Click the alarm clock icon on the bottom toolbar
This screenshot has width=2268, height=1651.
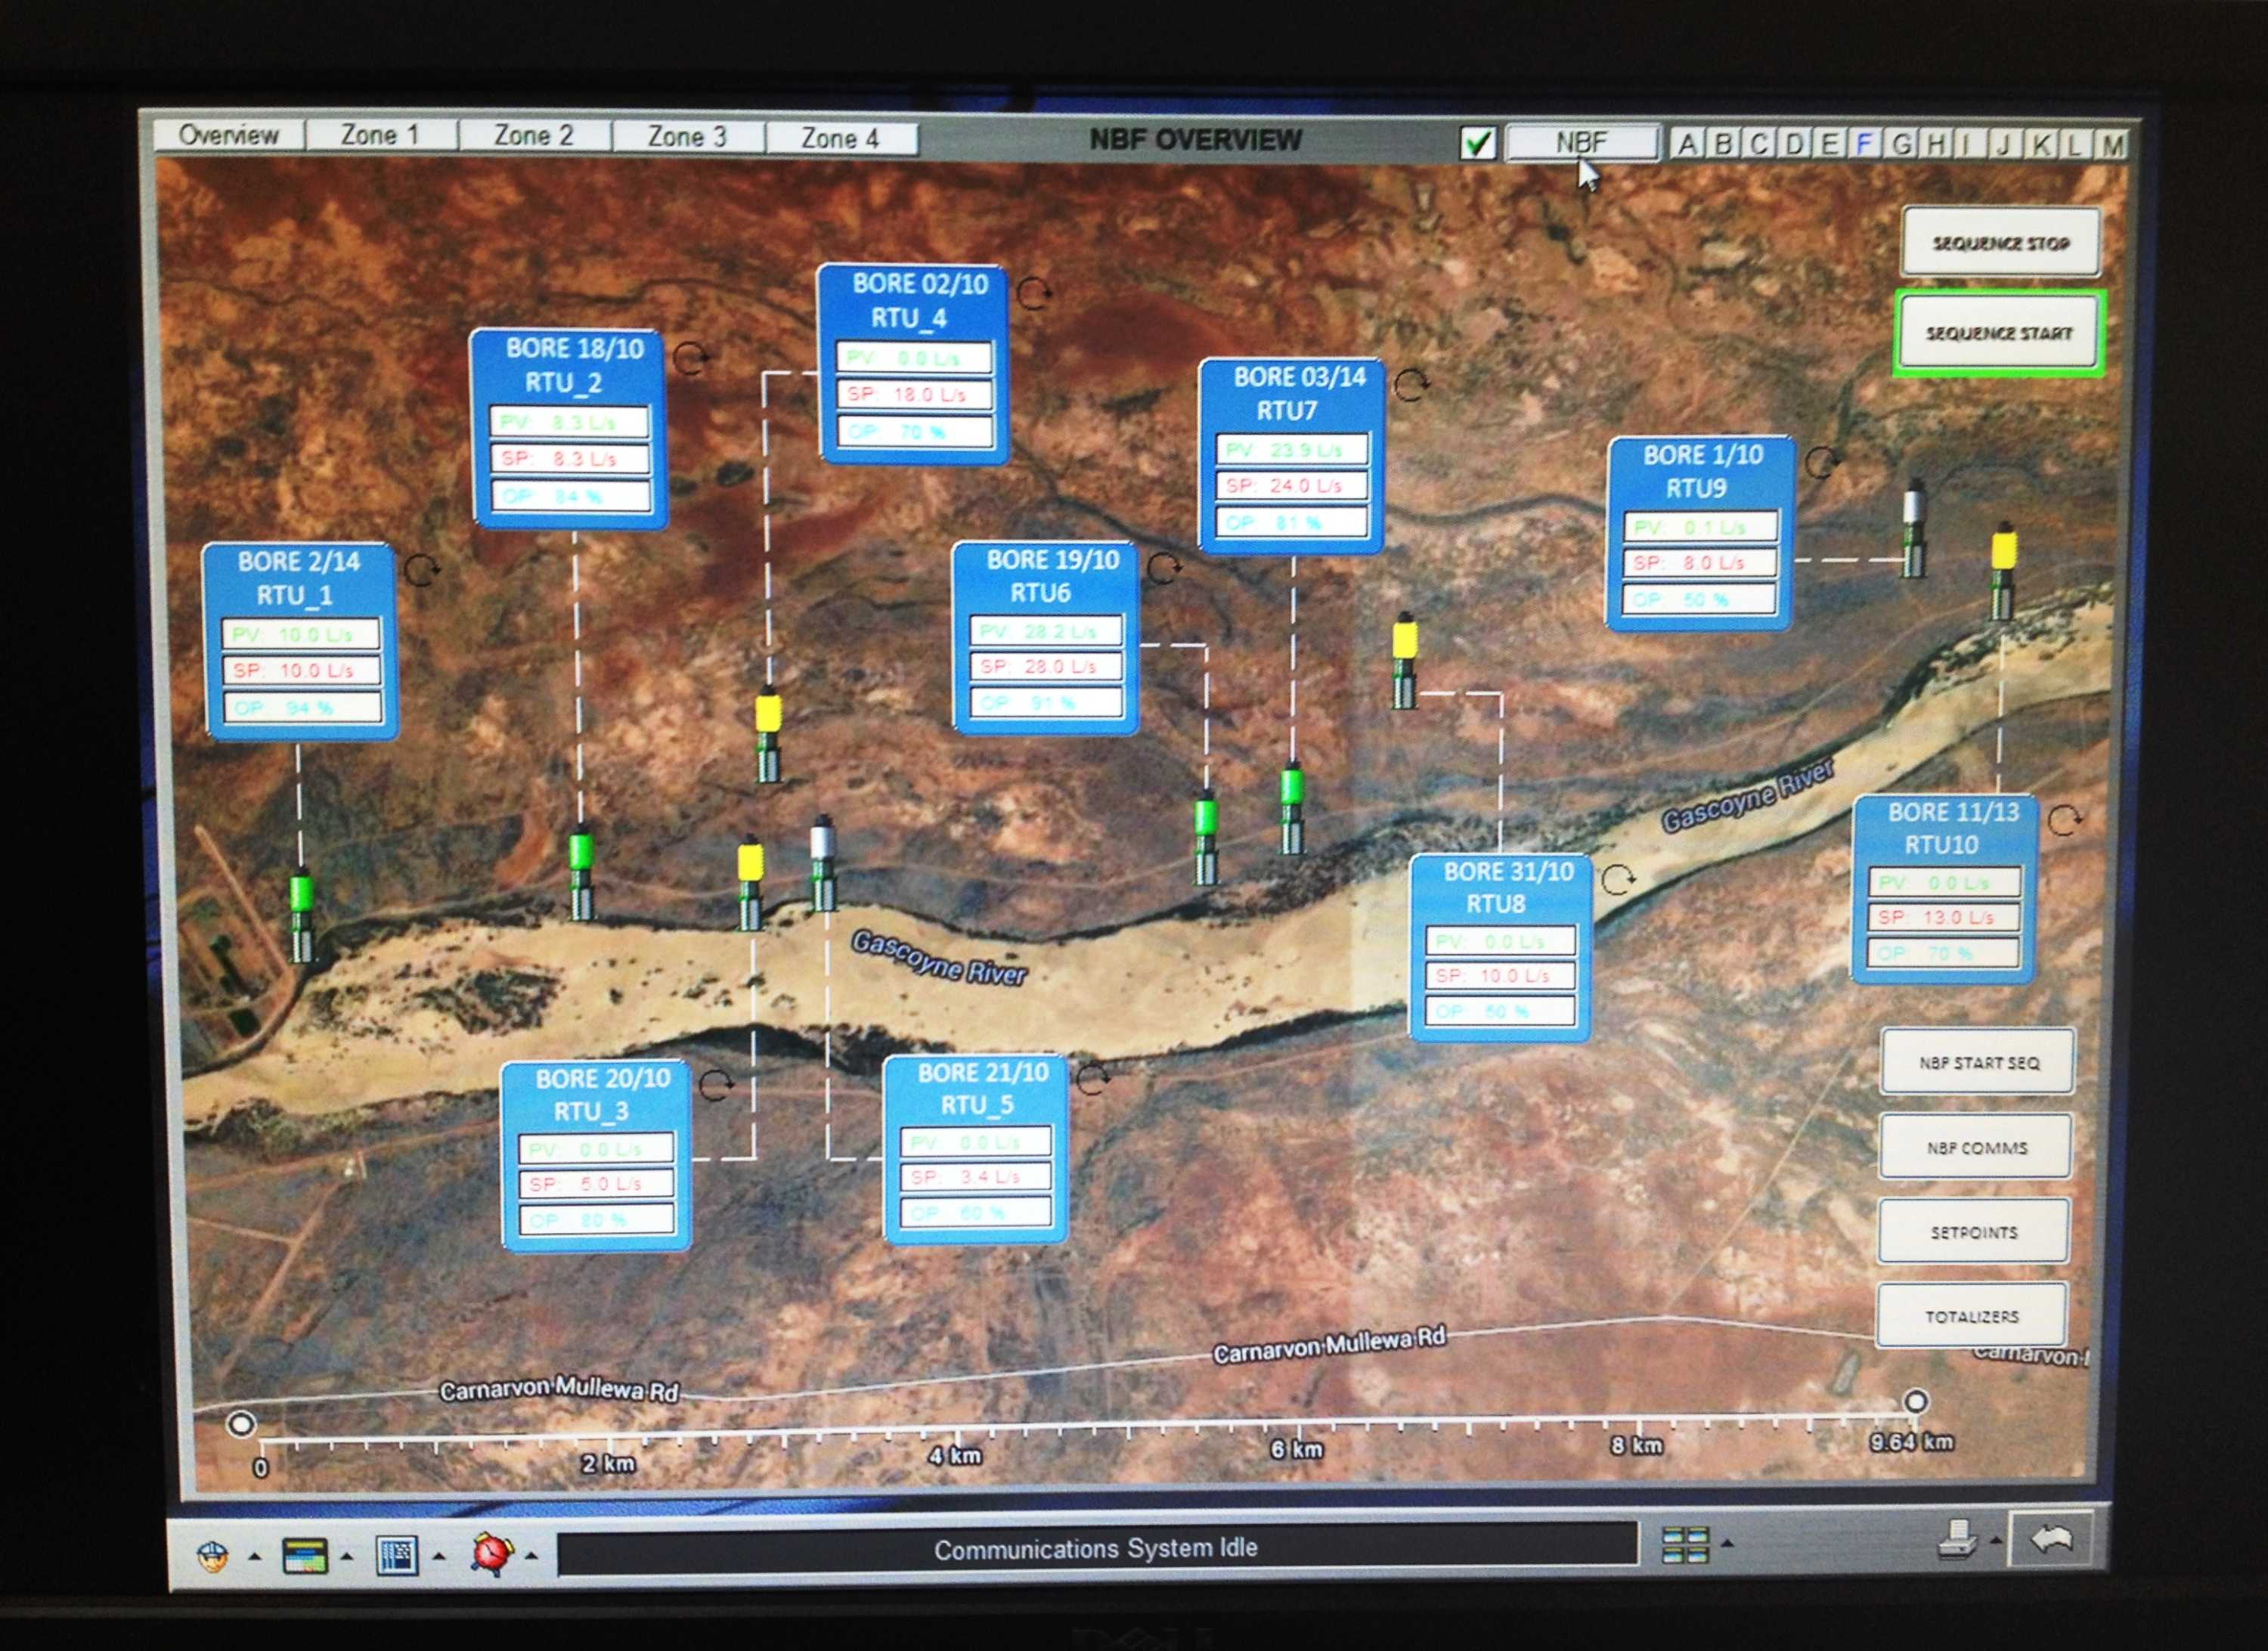pyautogui.click(x=492, y=1556)
